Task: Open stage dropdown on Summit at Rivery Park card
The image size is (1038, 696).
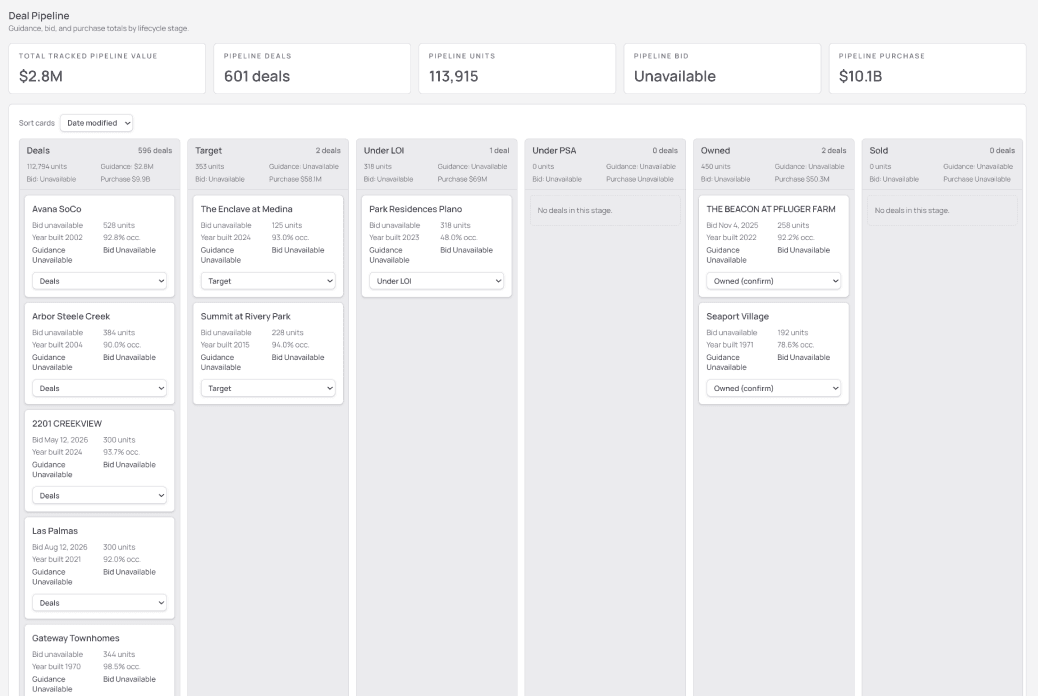Action: 268,388
